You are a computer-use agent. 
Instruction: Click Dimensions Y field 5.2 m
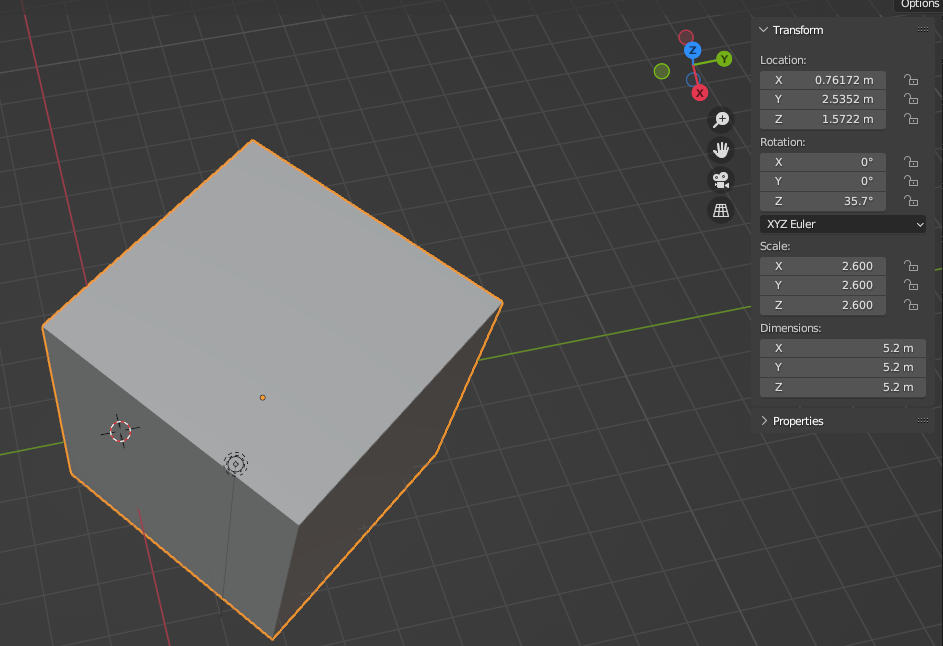843,367
